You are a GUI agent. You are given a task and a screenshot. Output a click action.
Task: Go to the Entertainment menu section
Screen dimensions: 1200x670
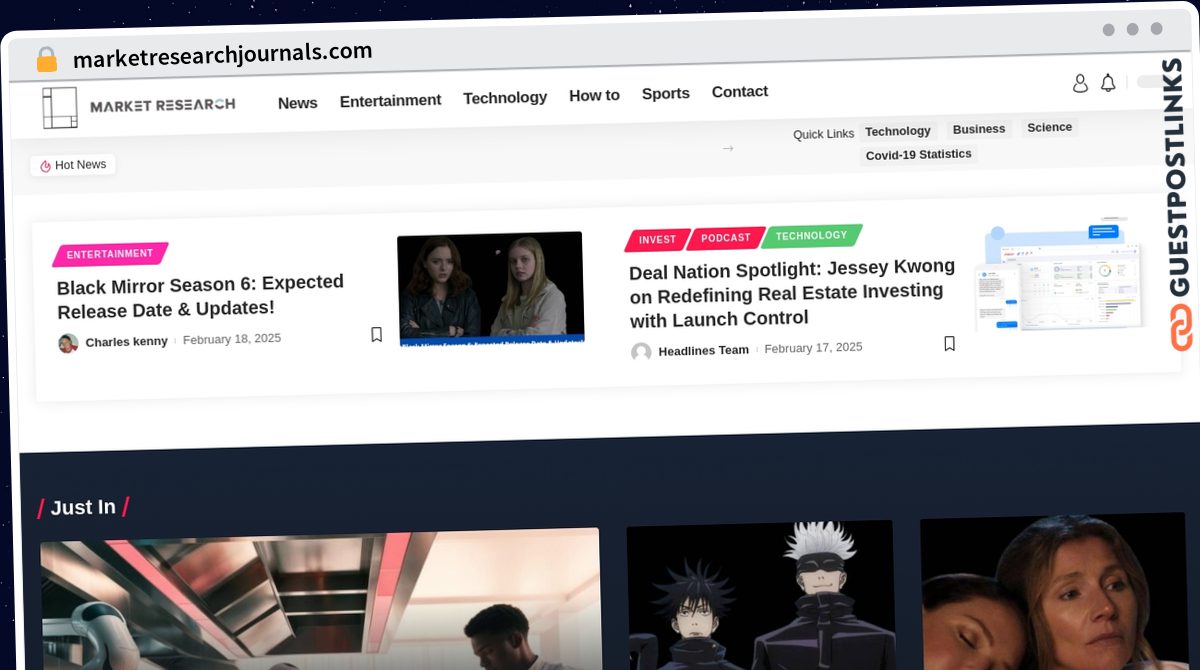click(x=390, y=100)
